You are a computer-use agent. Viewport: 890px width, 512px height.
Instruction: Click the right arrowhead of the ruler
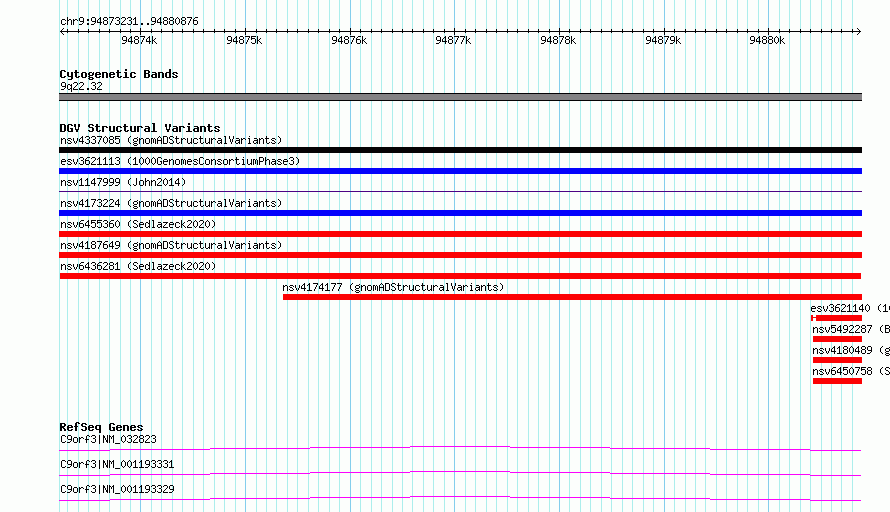pyautogui.click(x=858, y=31)
